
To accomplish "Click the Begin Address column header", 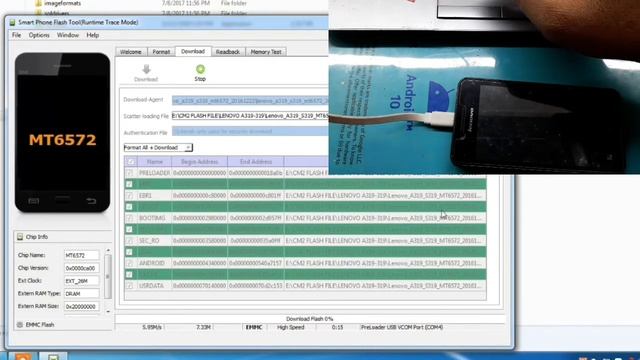I will pyautogui.click(x=200, y=162).
